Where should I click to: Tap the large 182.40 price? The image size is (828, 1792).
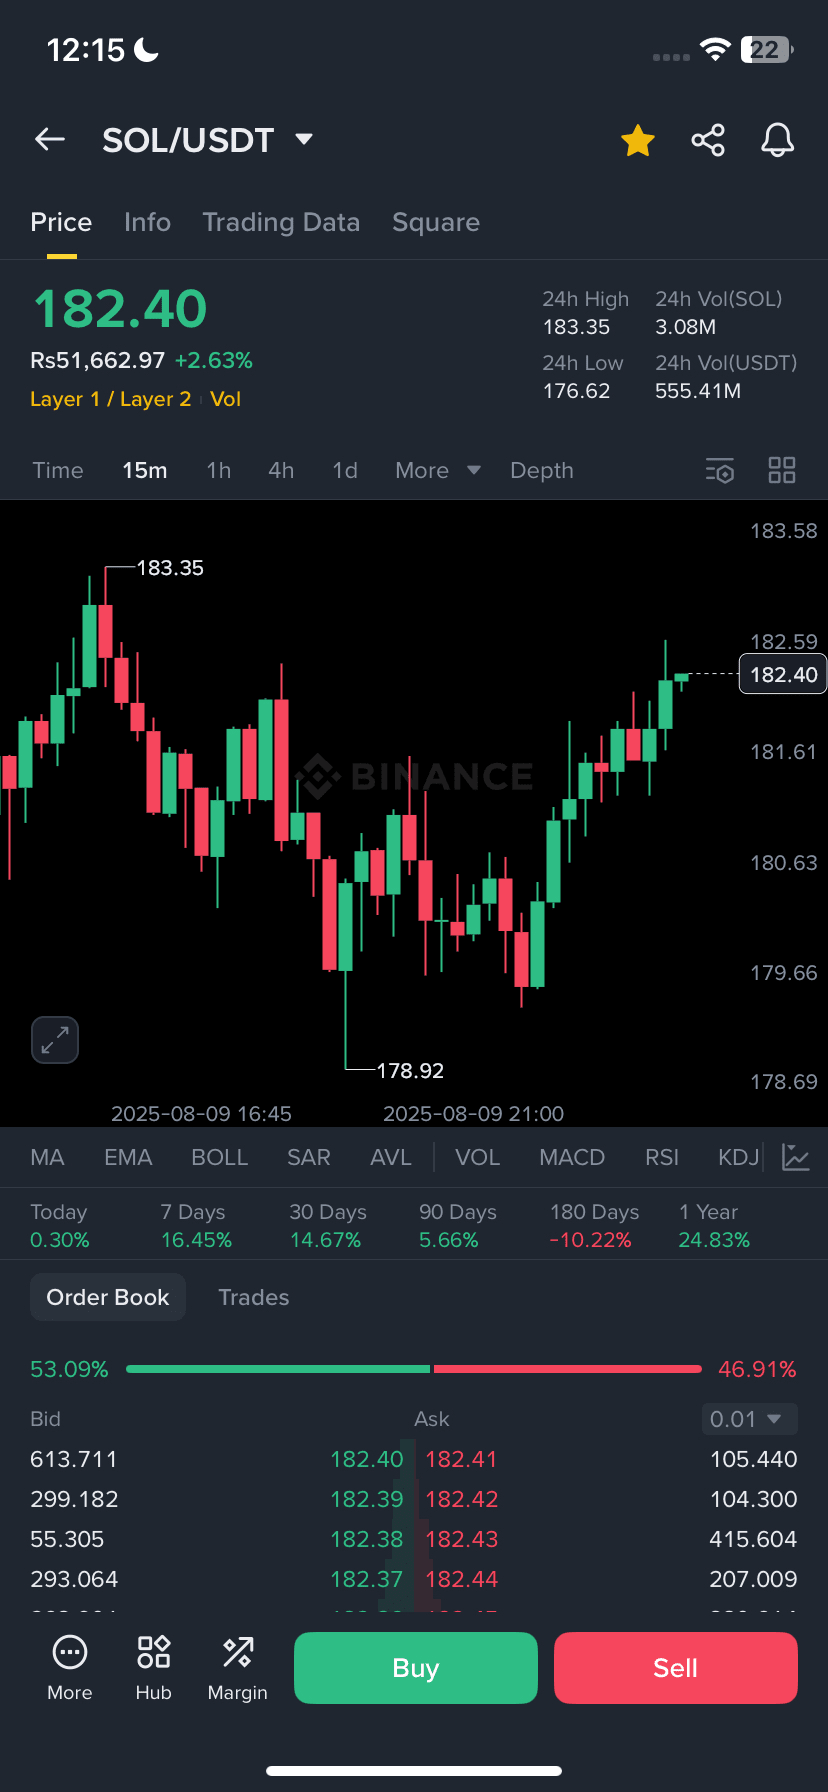point(120,309)
